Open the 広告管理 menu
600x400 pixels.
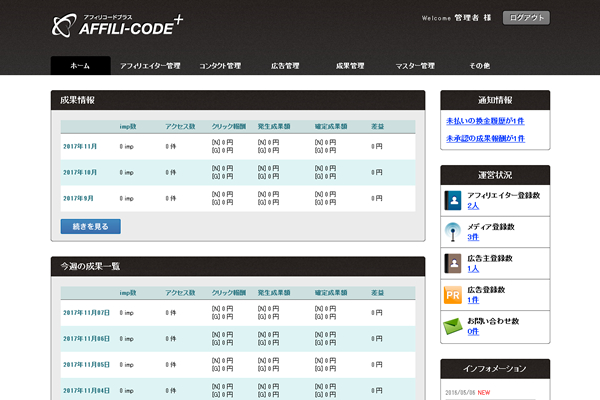[285, 65]
